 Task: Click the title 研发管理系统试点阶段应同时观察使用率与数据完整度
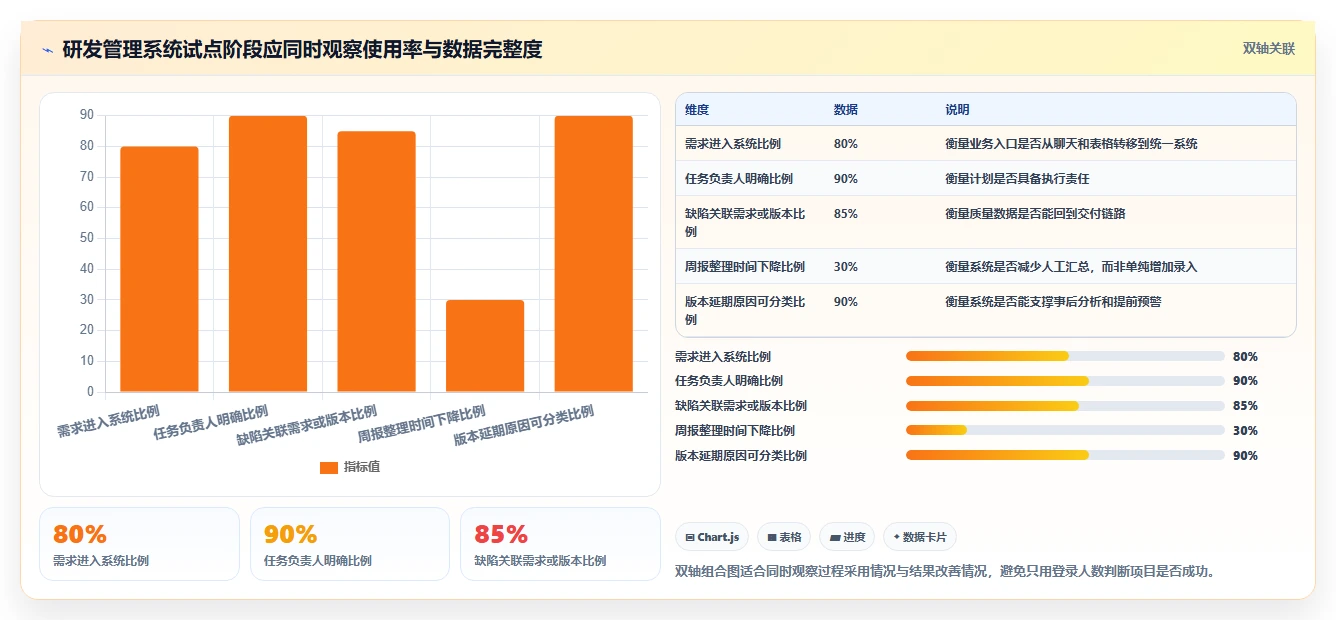click(302, 49)
